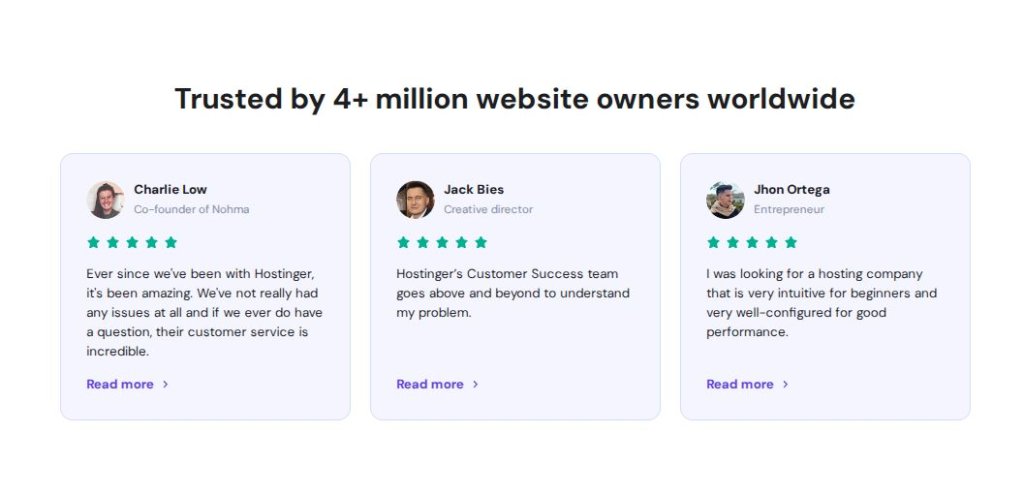Click the fifth star in Charlie Low's rating
1024x496 pixels.
[171, 242]
